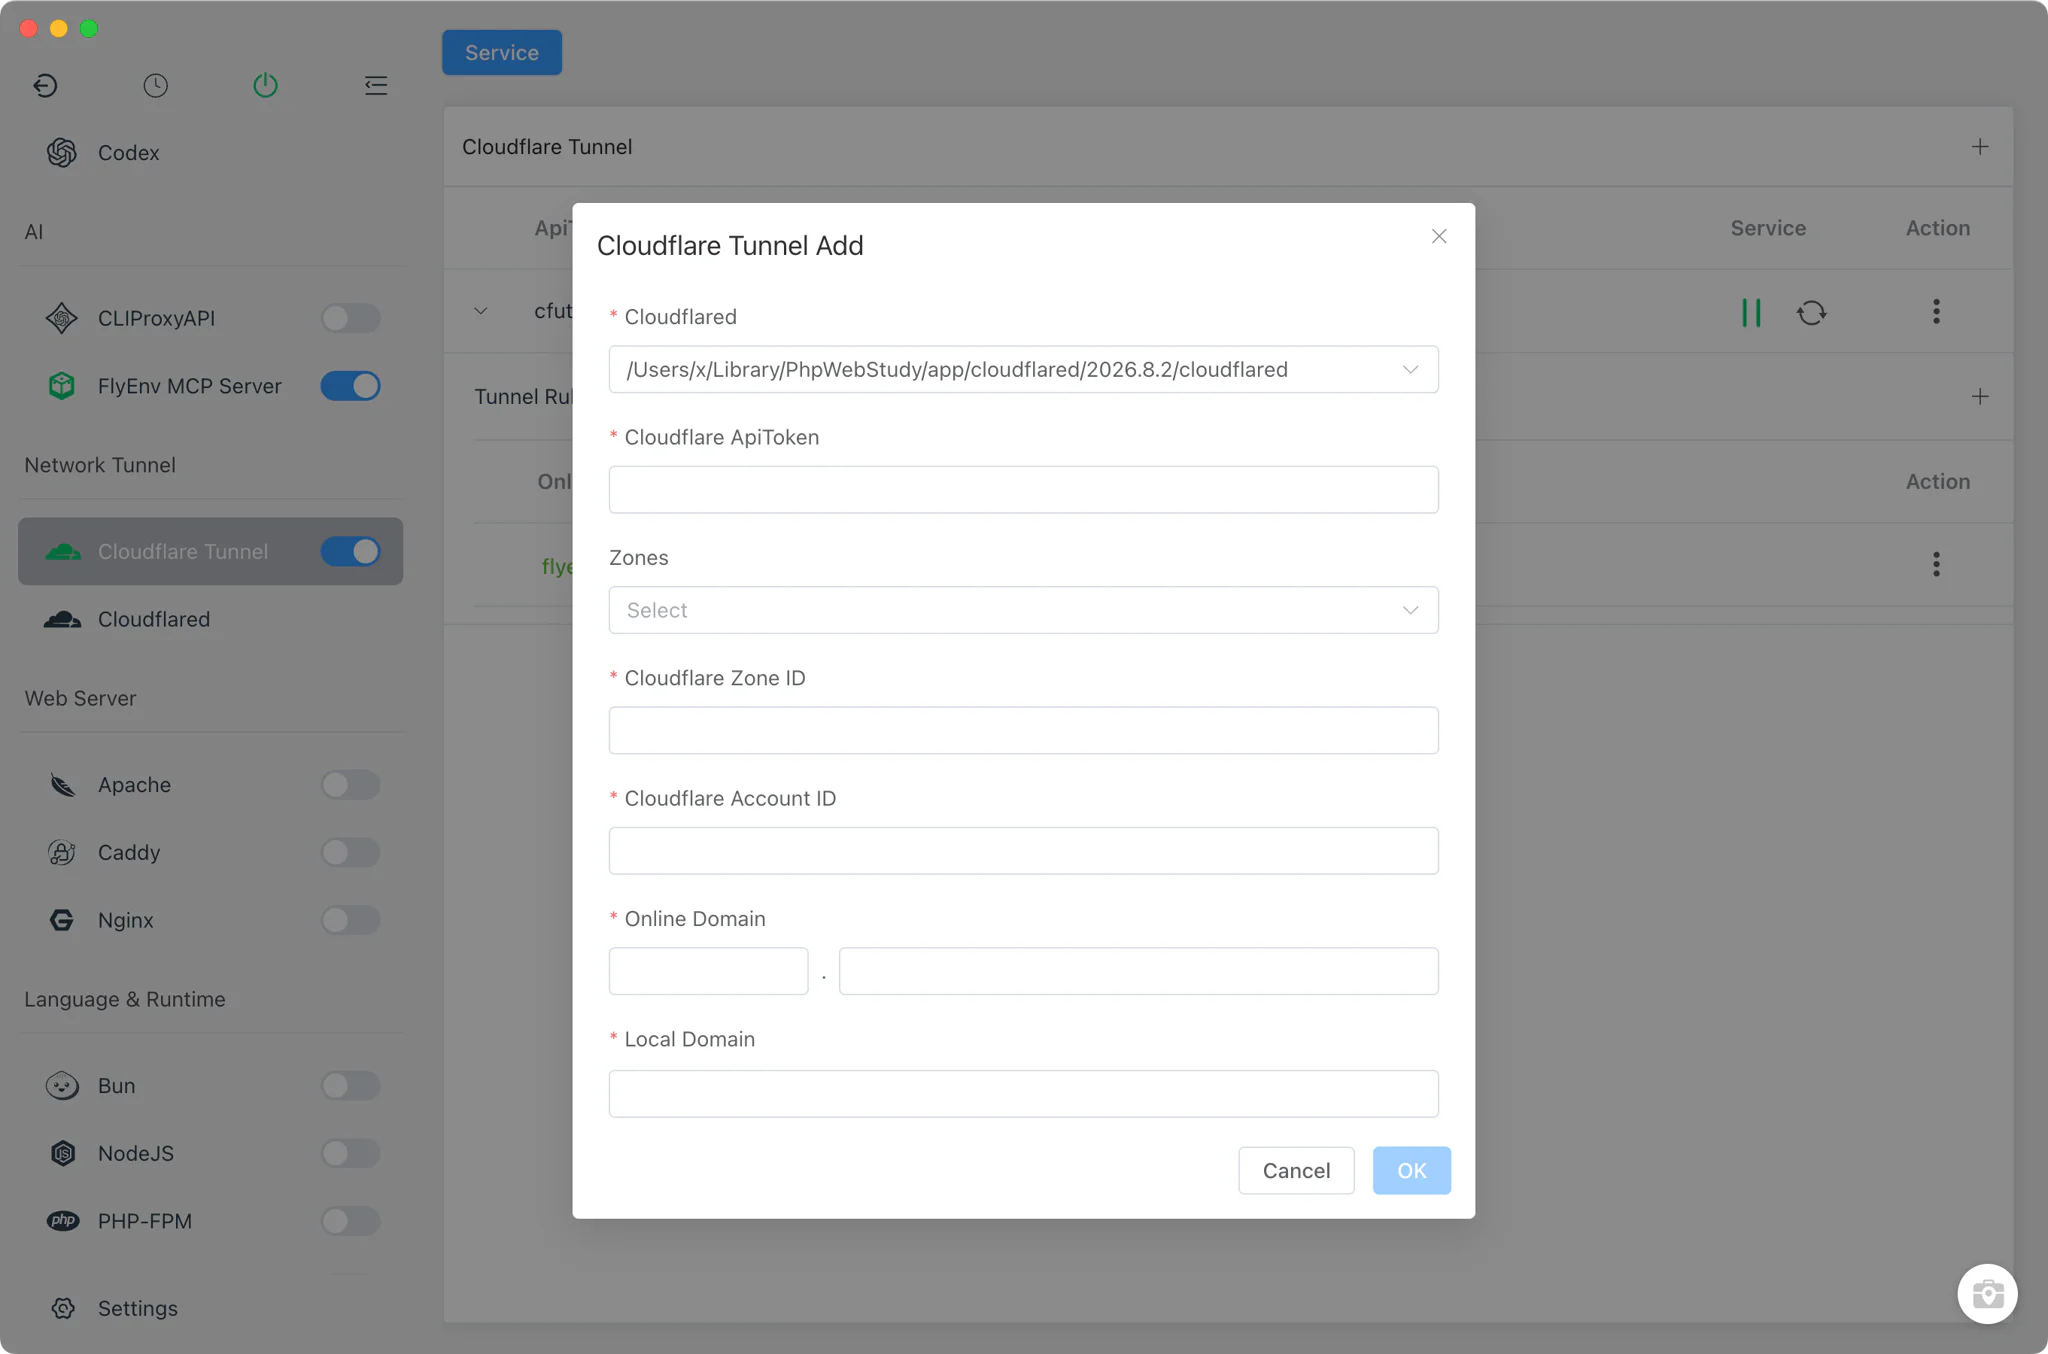Click the plus icon in Tunnel Rule row
Image resolution: width=2048 pixels, height=1354 pixels.
(x=1980, y=397)
